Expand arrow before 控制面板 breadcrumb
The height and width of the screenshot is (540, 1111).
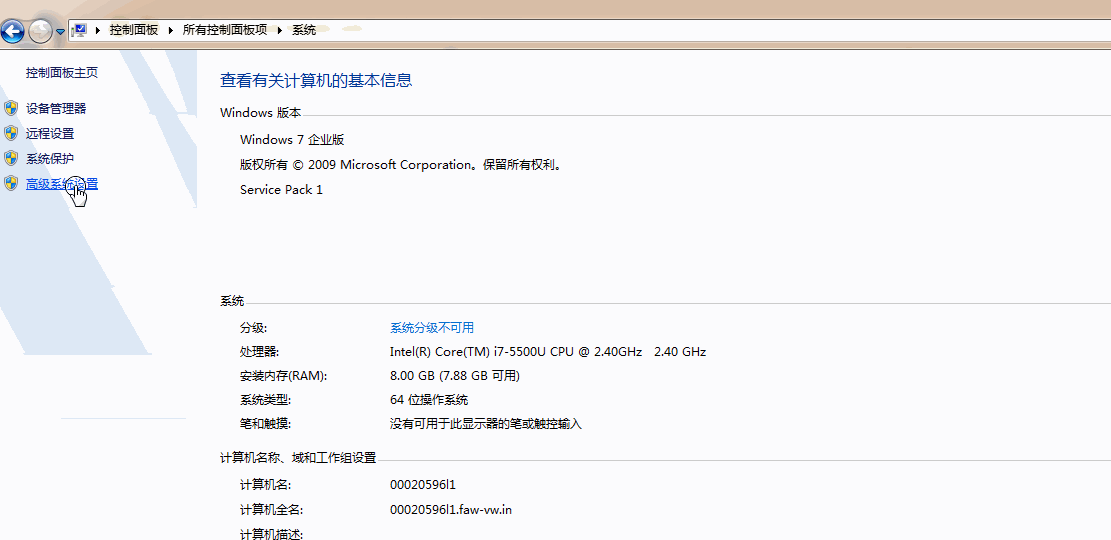pyautogui.click(x=97, y=30)
